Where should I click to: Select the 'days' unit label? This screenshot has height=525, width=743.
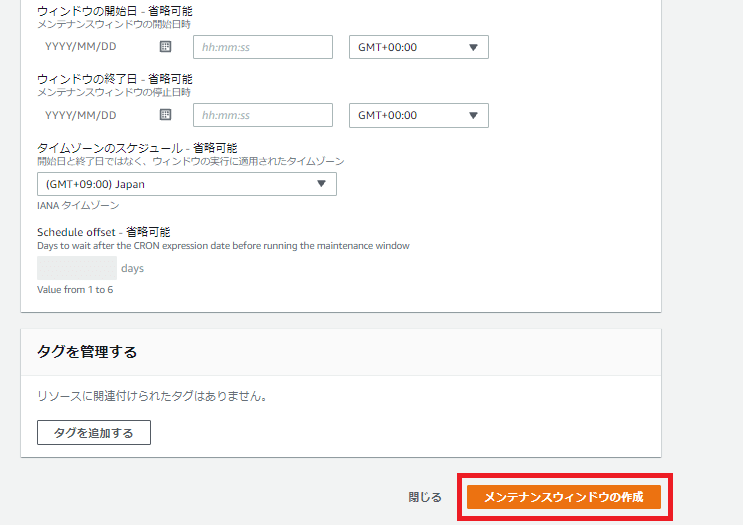(132, 268)
